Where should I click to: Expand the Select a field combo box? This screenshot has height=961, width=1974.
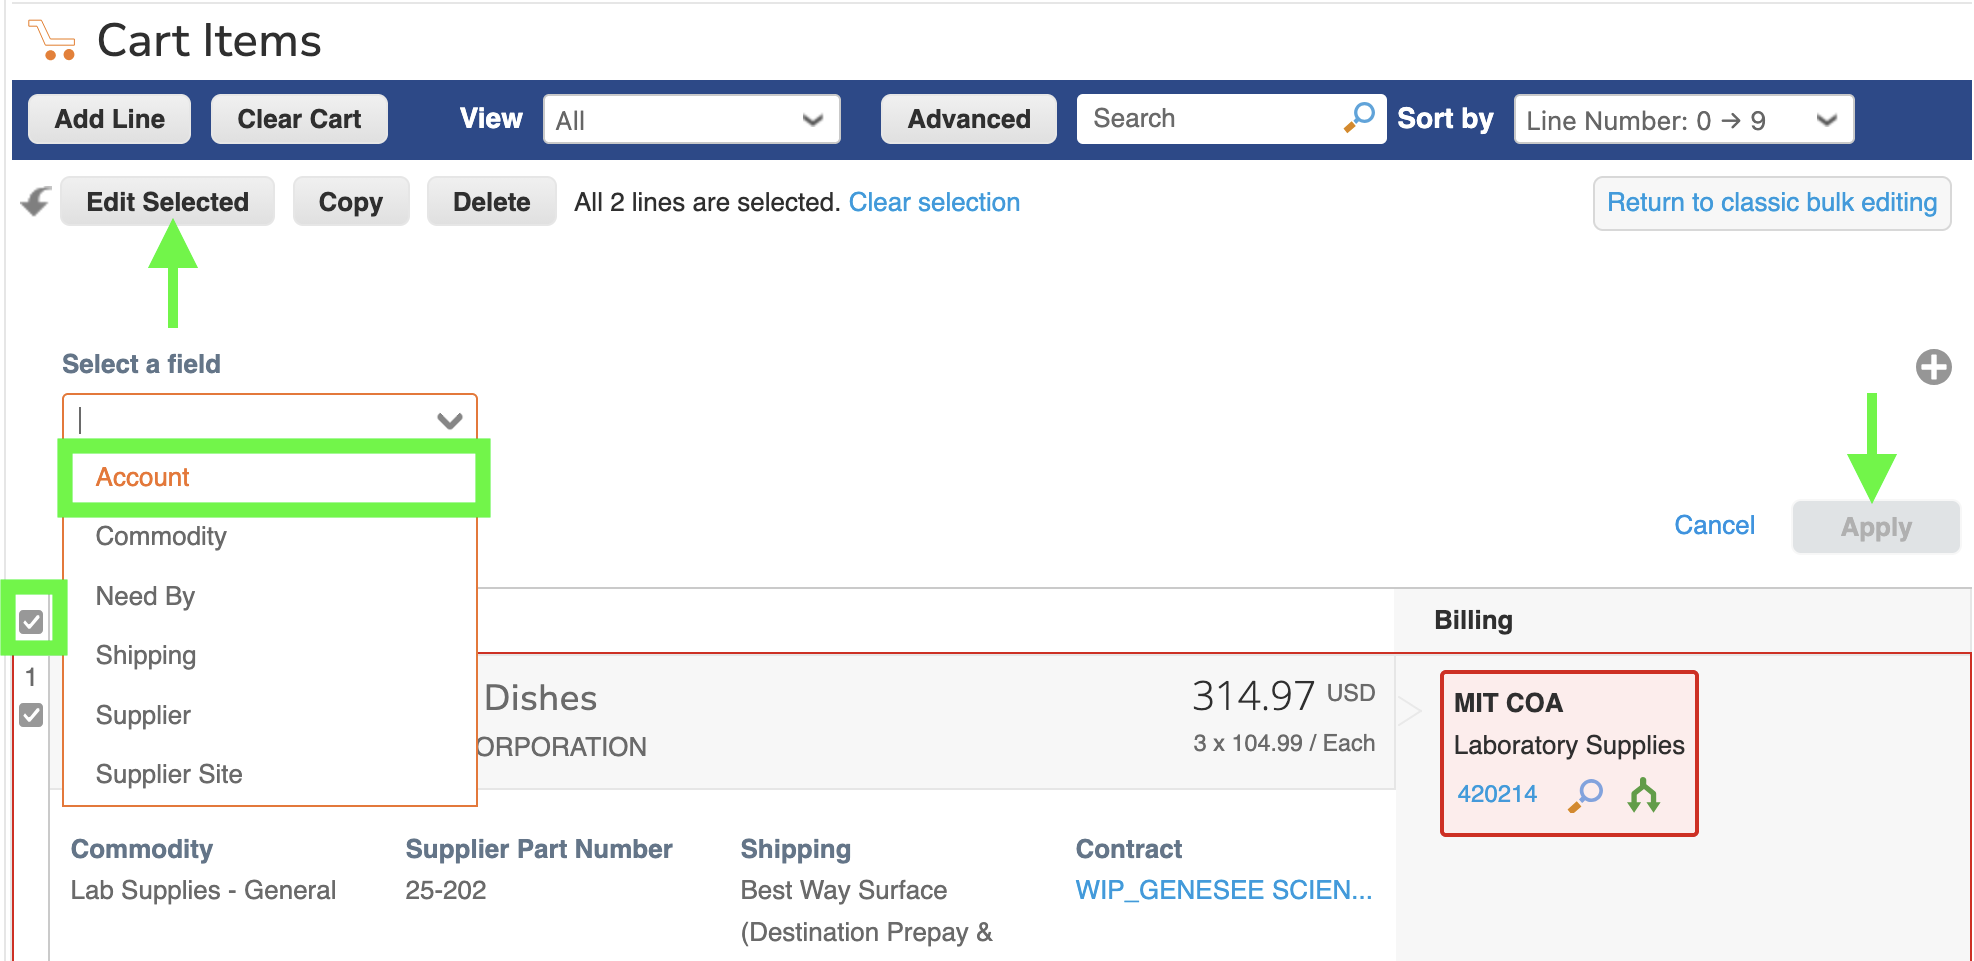(269, 419)
